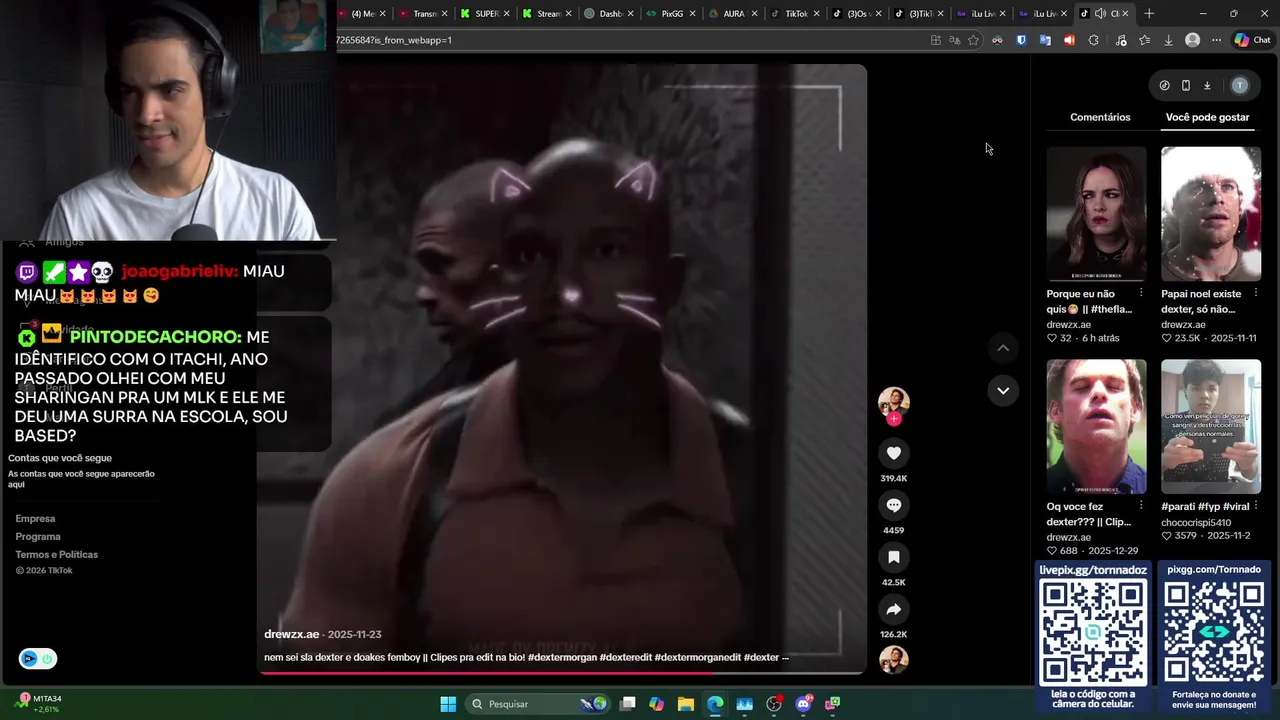Open 'Porque eu não quis' video thumbnail
This screenshot has width=1280, height=720.
pos(1096,214)
